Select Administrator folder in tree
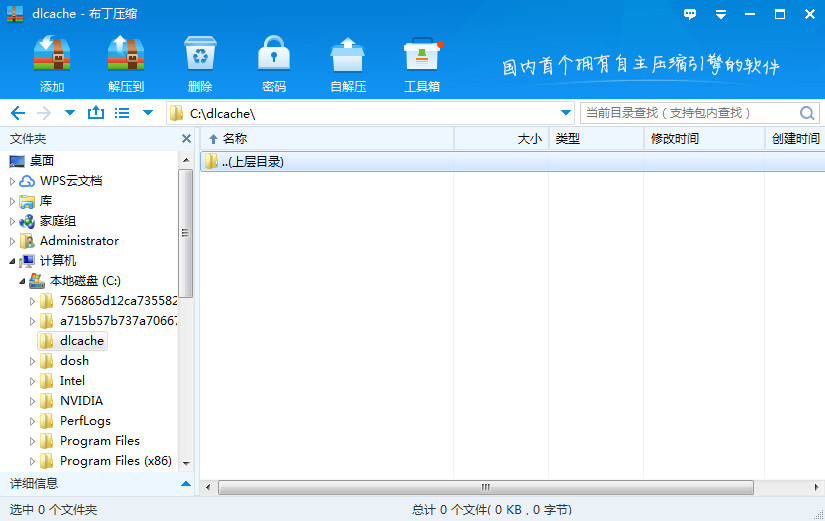The width and height of the screenshot is (825, 521). pyautogui.click(x=79, y=241)
